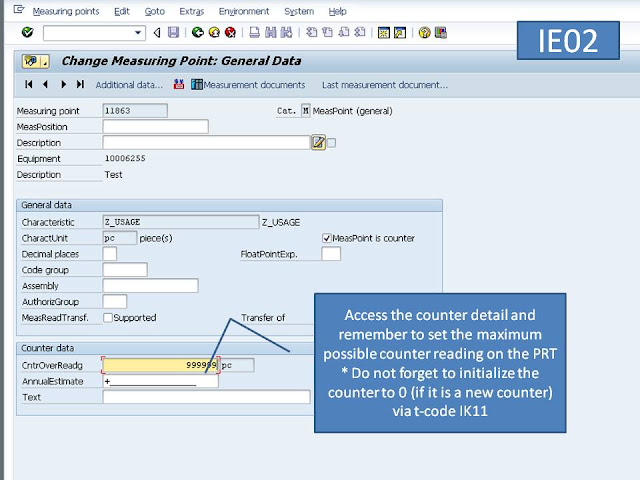Open the Goto menu
The width and height of the screenshot is (640, 480).
(155, 11)
